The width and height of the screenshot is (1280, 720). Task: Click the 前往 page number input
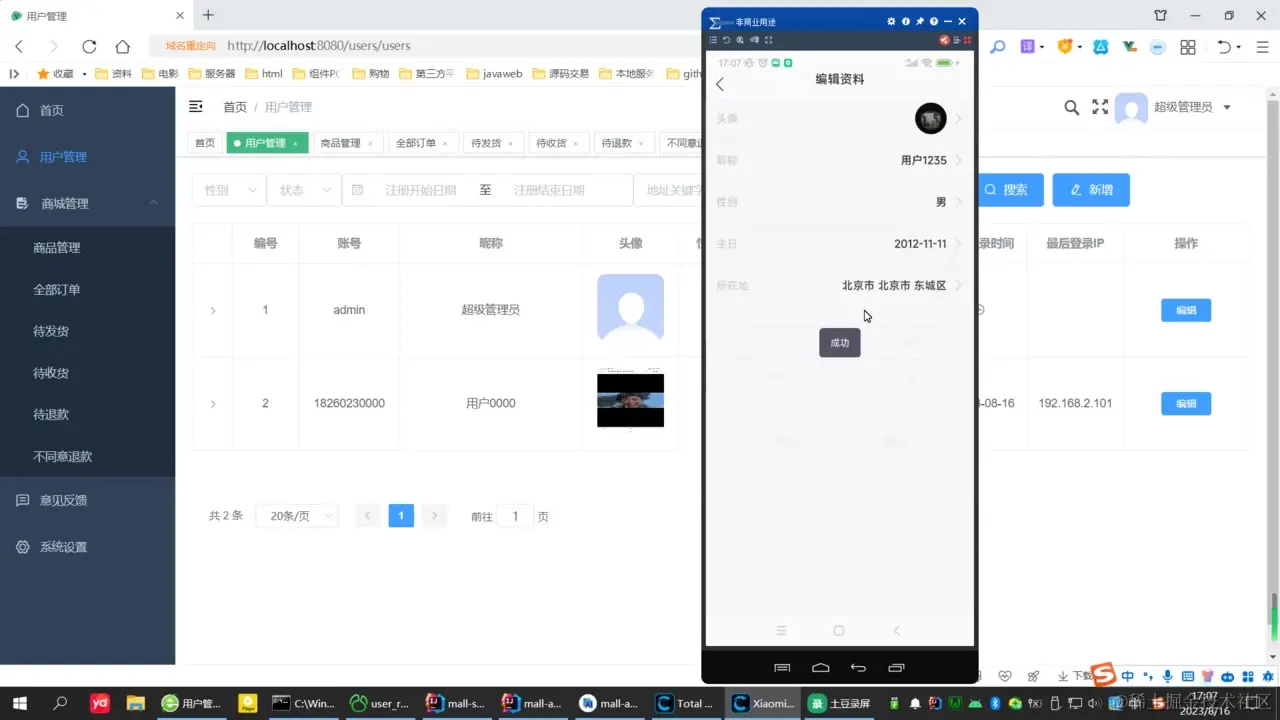click(x=516, y=516)
